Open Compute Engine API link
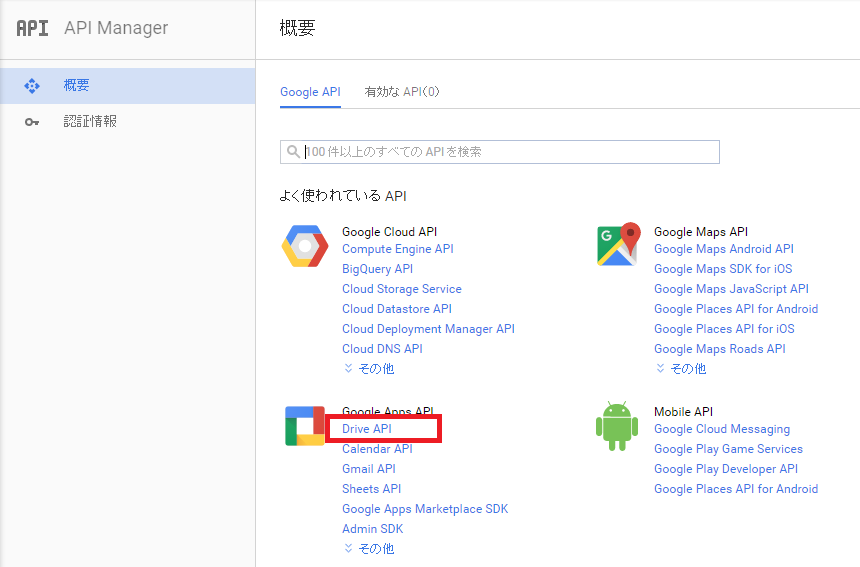This screenshot has width=860, height=567. [398, 249]
